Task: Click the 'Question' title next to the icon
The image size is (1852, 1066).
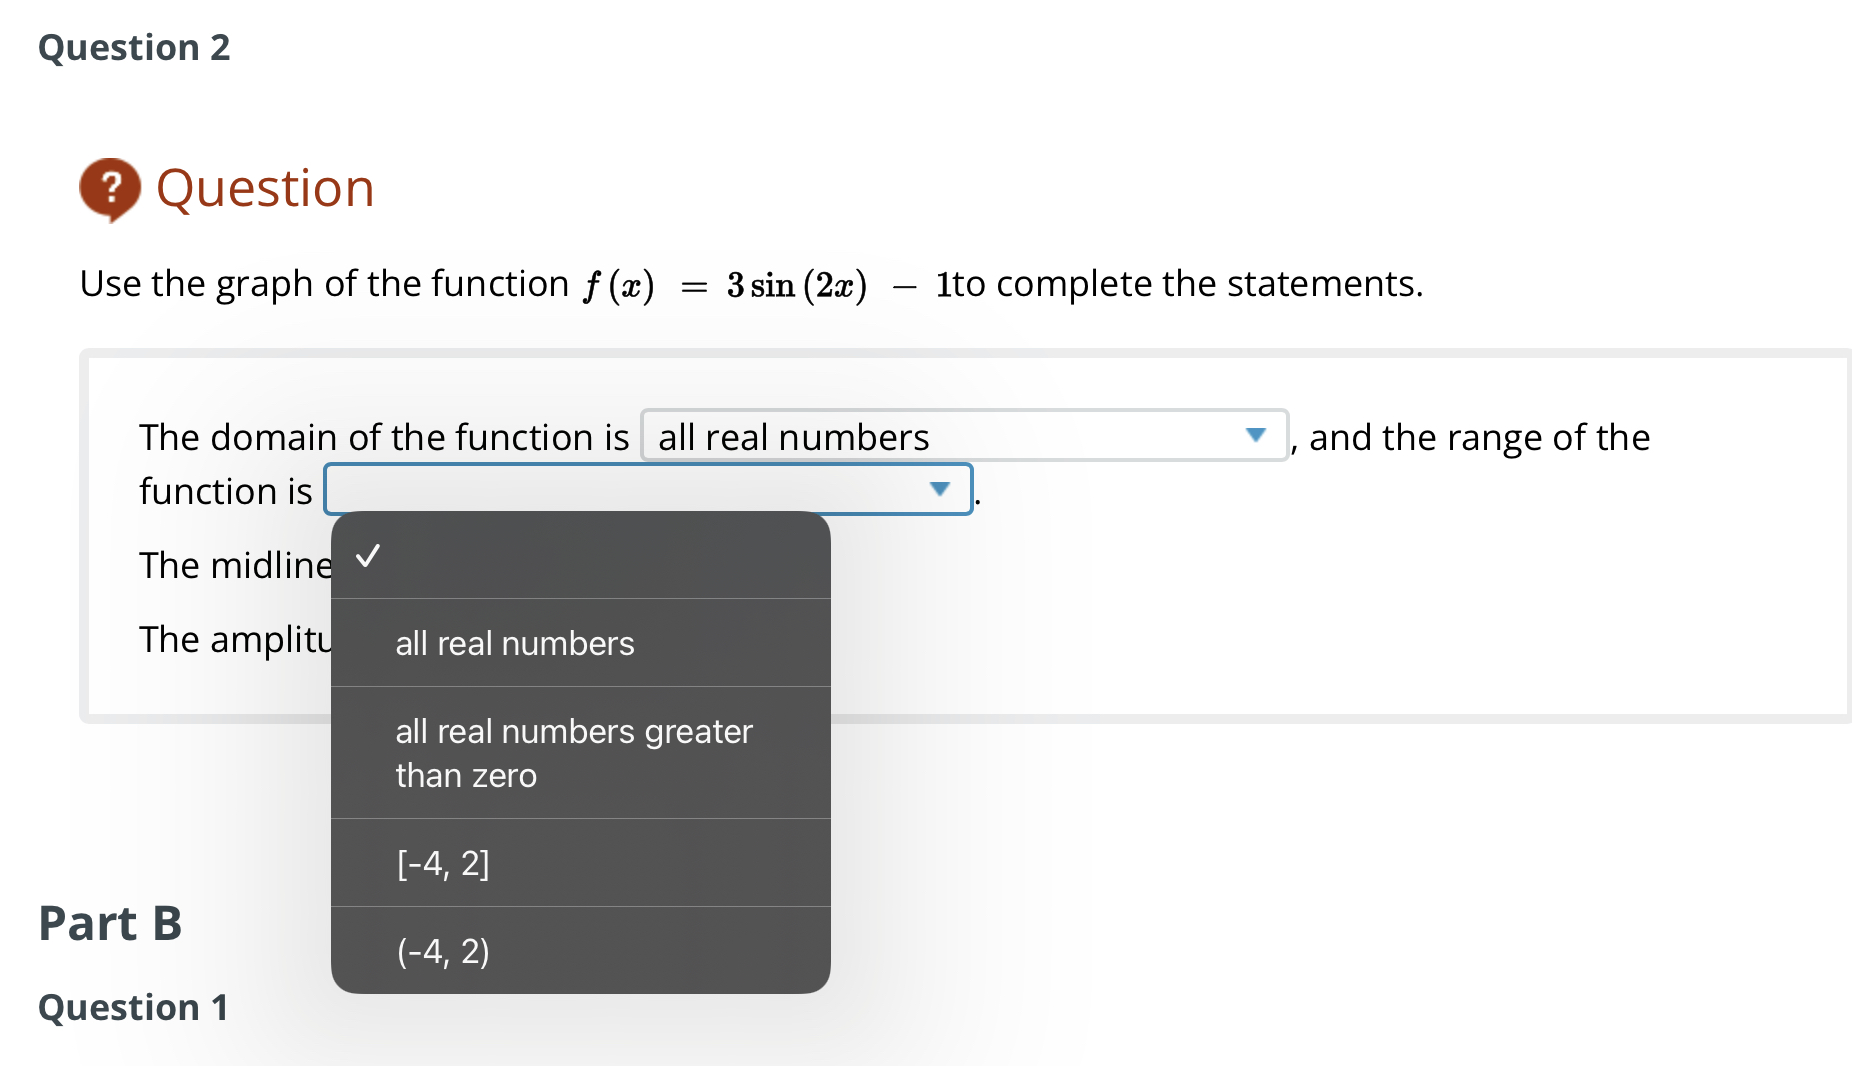Action: (x=266, y=188)
